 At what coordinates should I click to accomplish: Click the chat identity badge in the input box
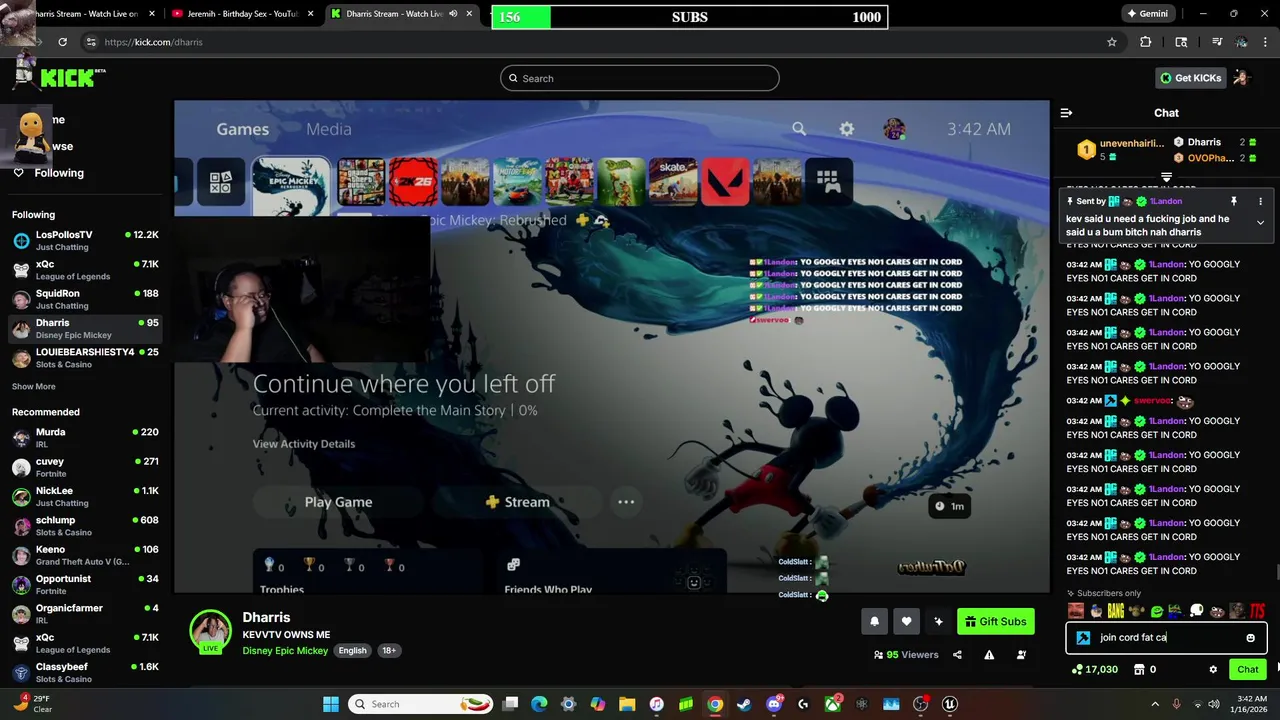click(x=1083, y=638)
